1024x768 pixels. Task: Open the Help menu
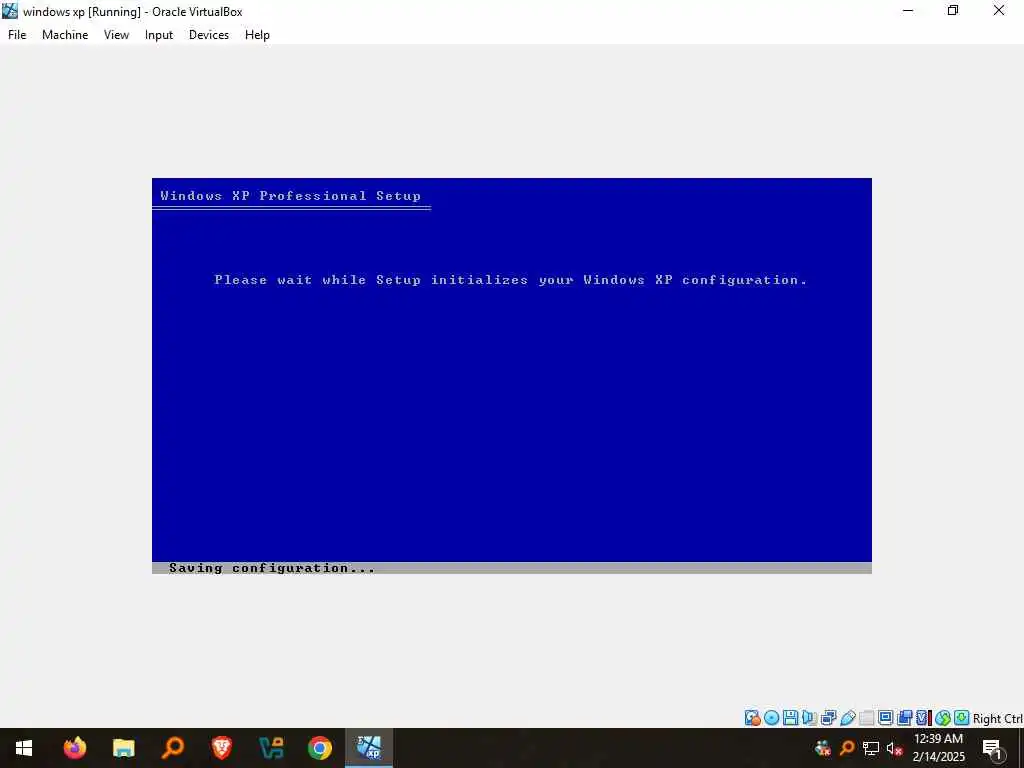pyautogui.click(x=257, y=35)
